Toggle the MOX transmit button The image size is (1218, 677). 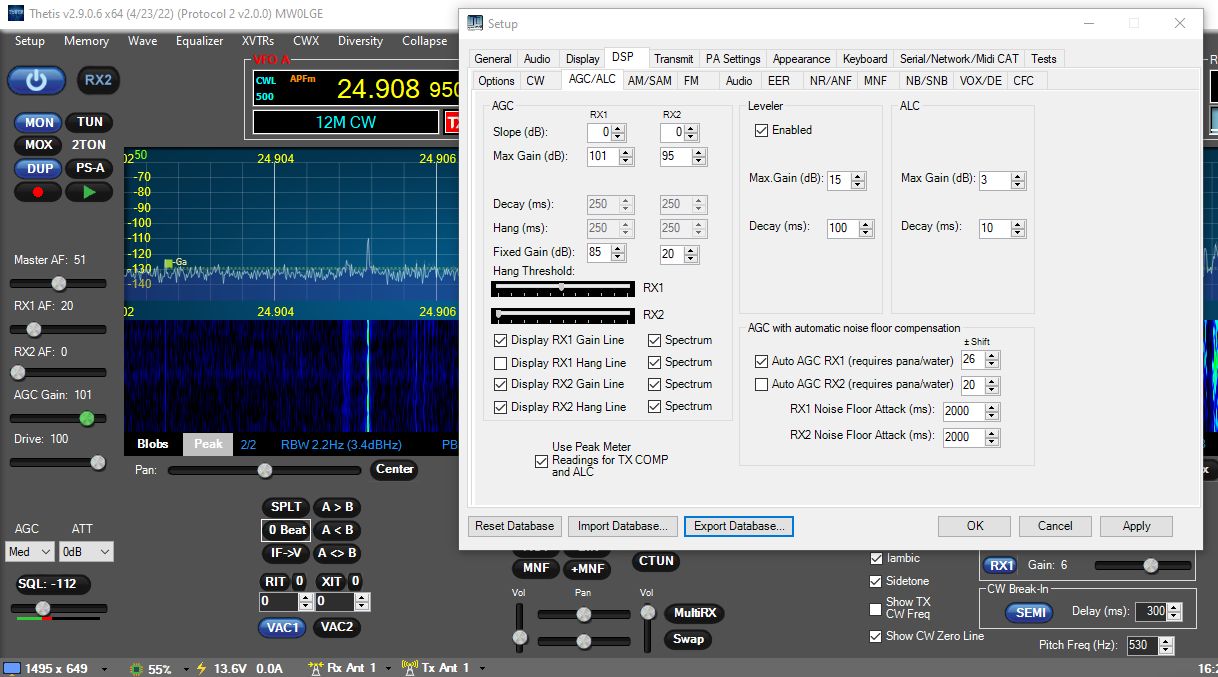click(39, 145)
